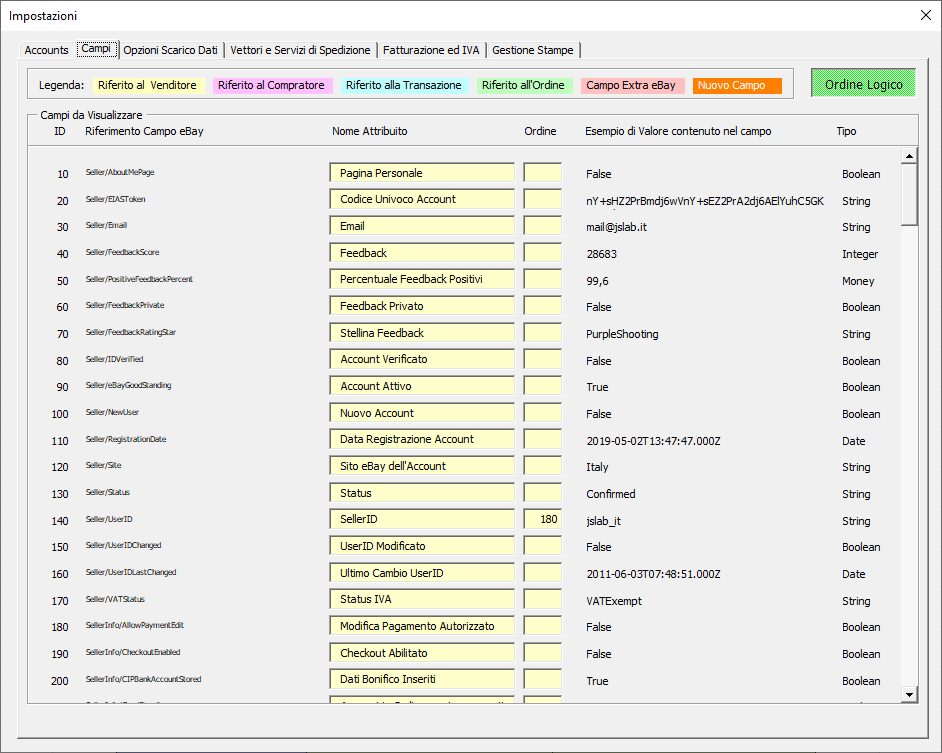Click the Email attribute name field

click(x=422, y=226)
